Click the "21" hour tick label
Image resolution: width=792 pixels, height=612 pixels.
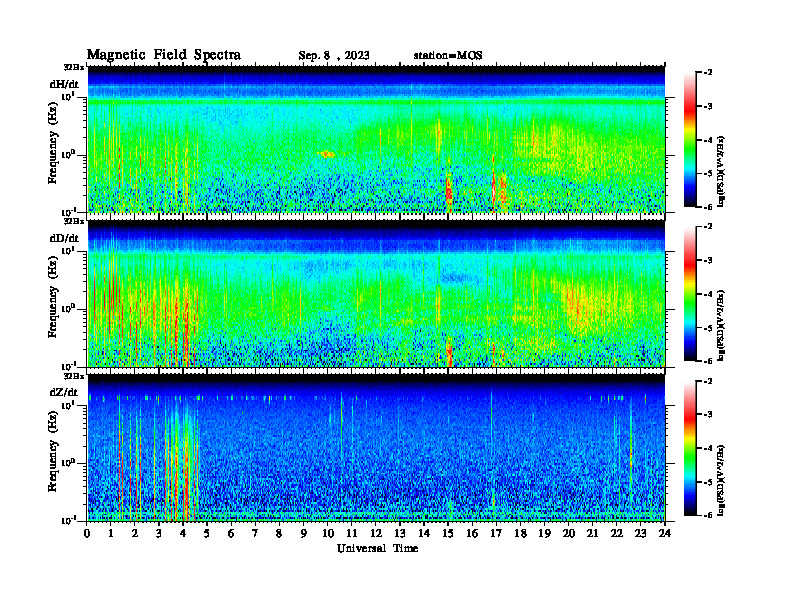(x=592, y=533)
